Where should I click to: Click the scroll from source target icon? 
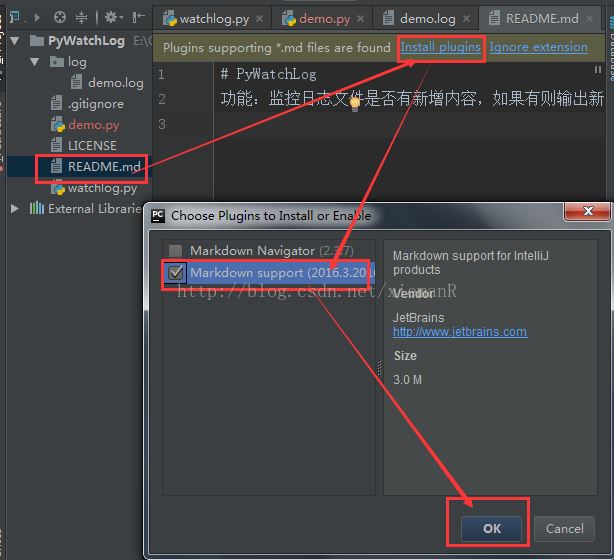click(60, 17)
